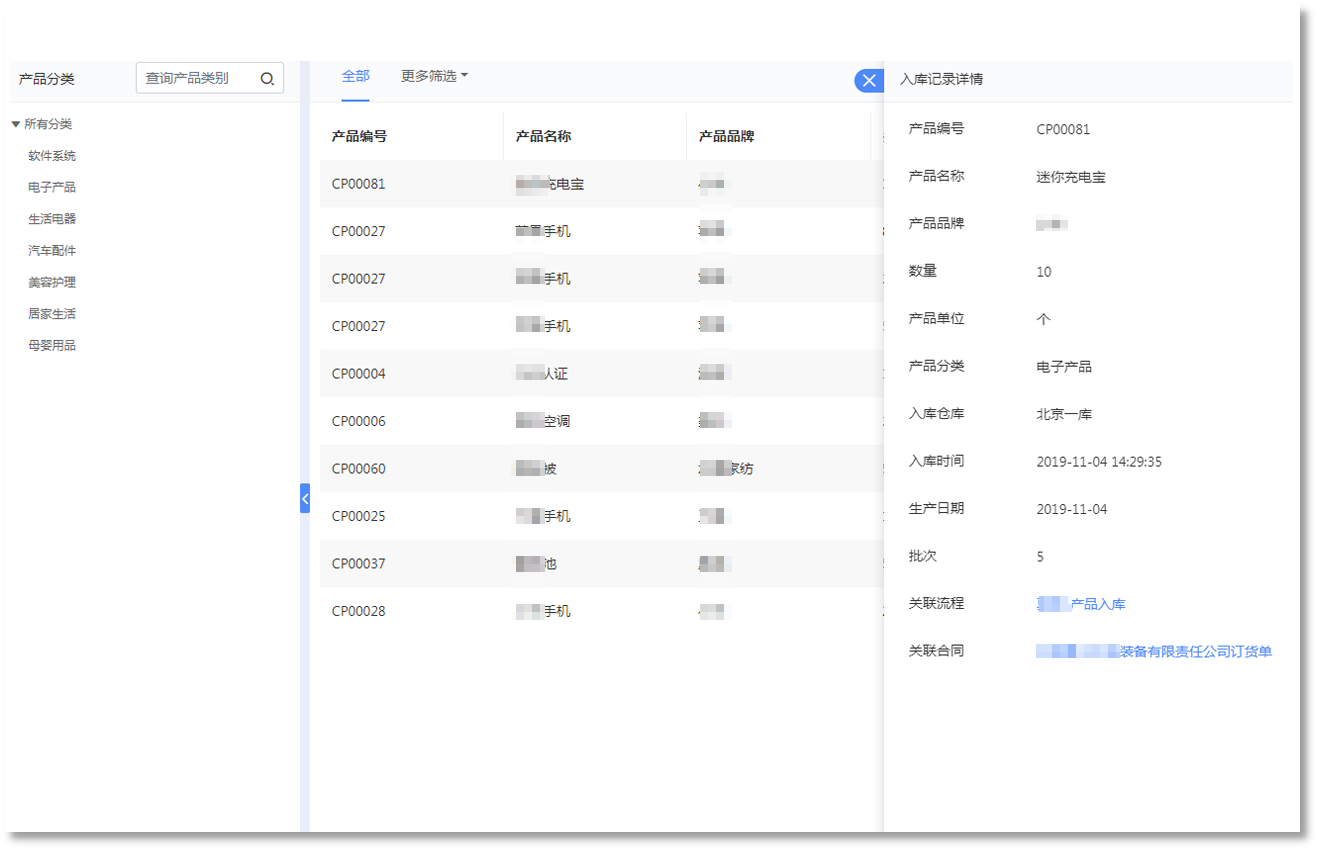Select the CP00025 table row

[x=602, y=516]
